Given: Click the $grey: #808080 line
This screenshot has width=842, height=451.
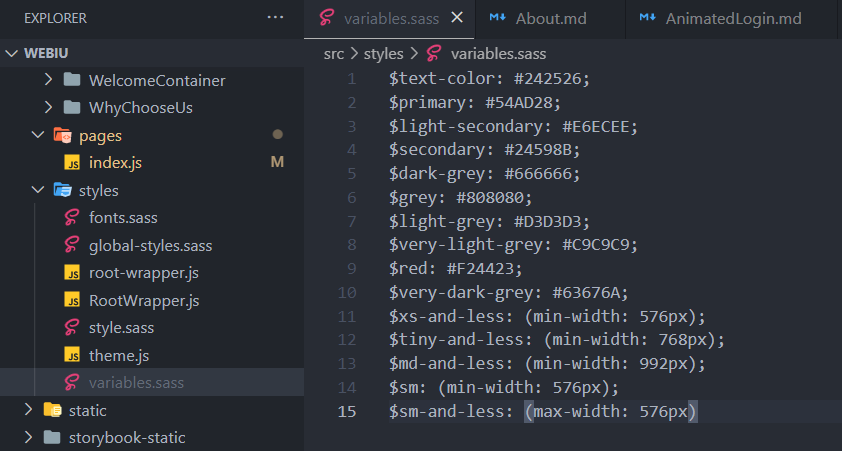Looking at the screenshot, I should [x=460, y=198].
